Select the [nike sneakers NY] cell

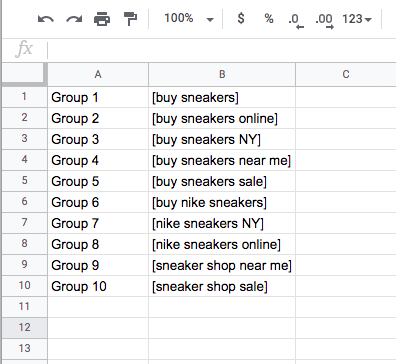tap(222, 223)
